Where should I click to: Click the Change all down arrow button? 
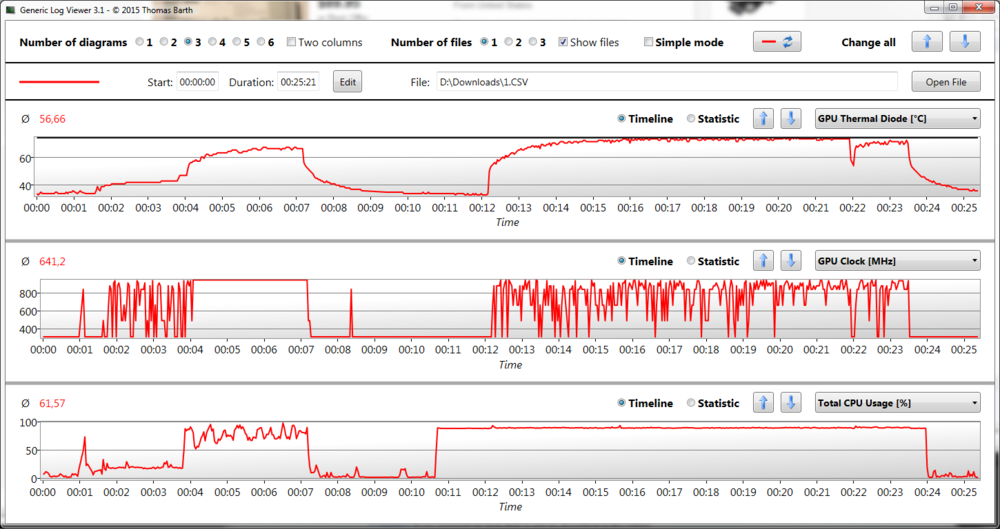click(964, 42)
